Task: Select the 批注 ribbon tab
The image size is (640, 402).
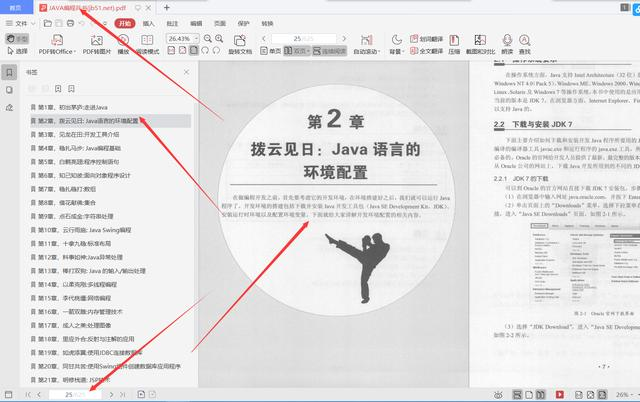Action: point(172,24)
